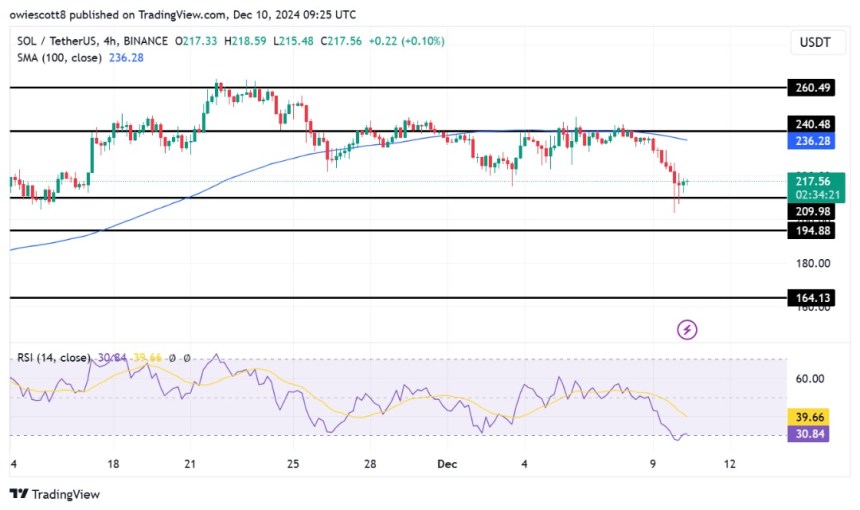Click the TradingView logo at bottom left

(x=55, y=494)
